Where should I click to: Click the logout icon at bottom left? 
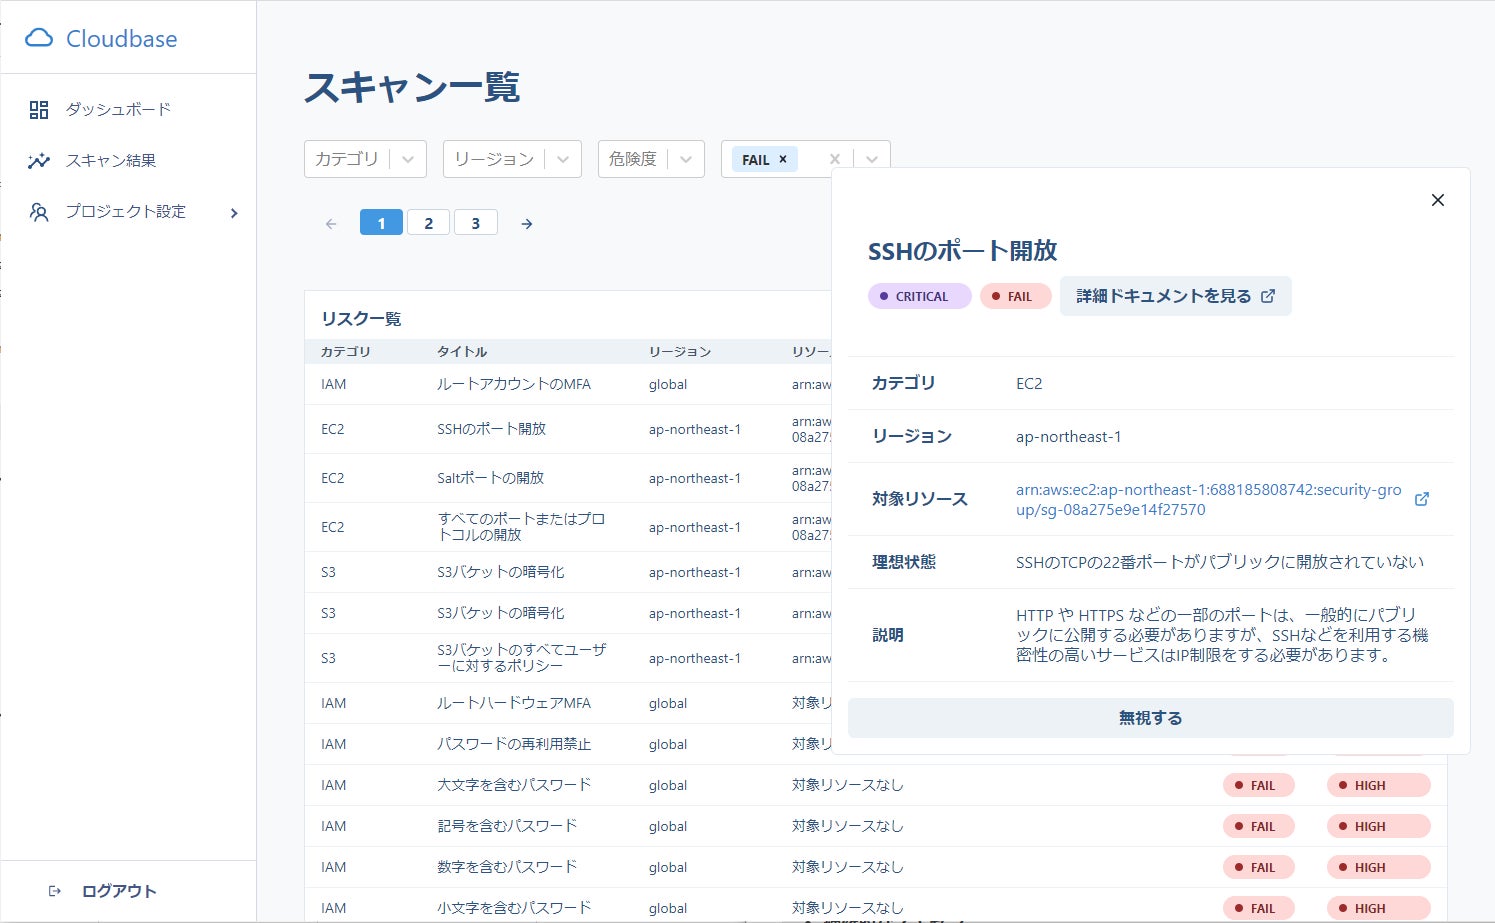point(55,891)
